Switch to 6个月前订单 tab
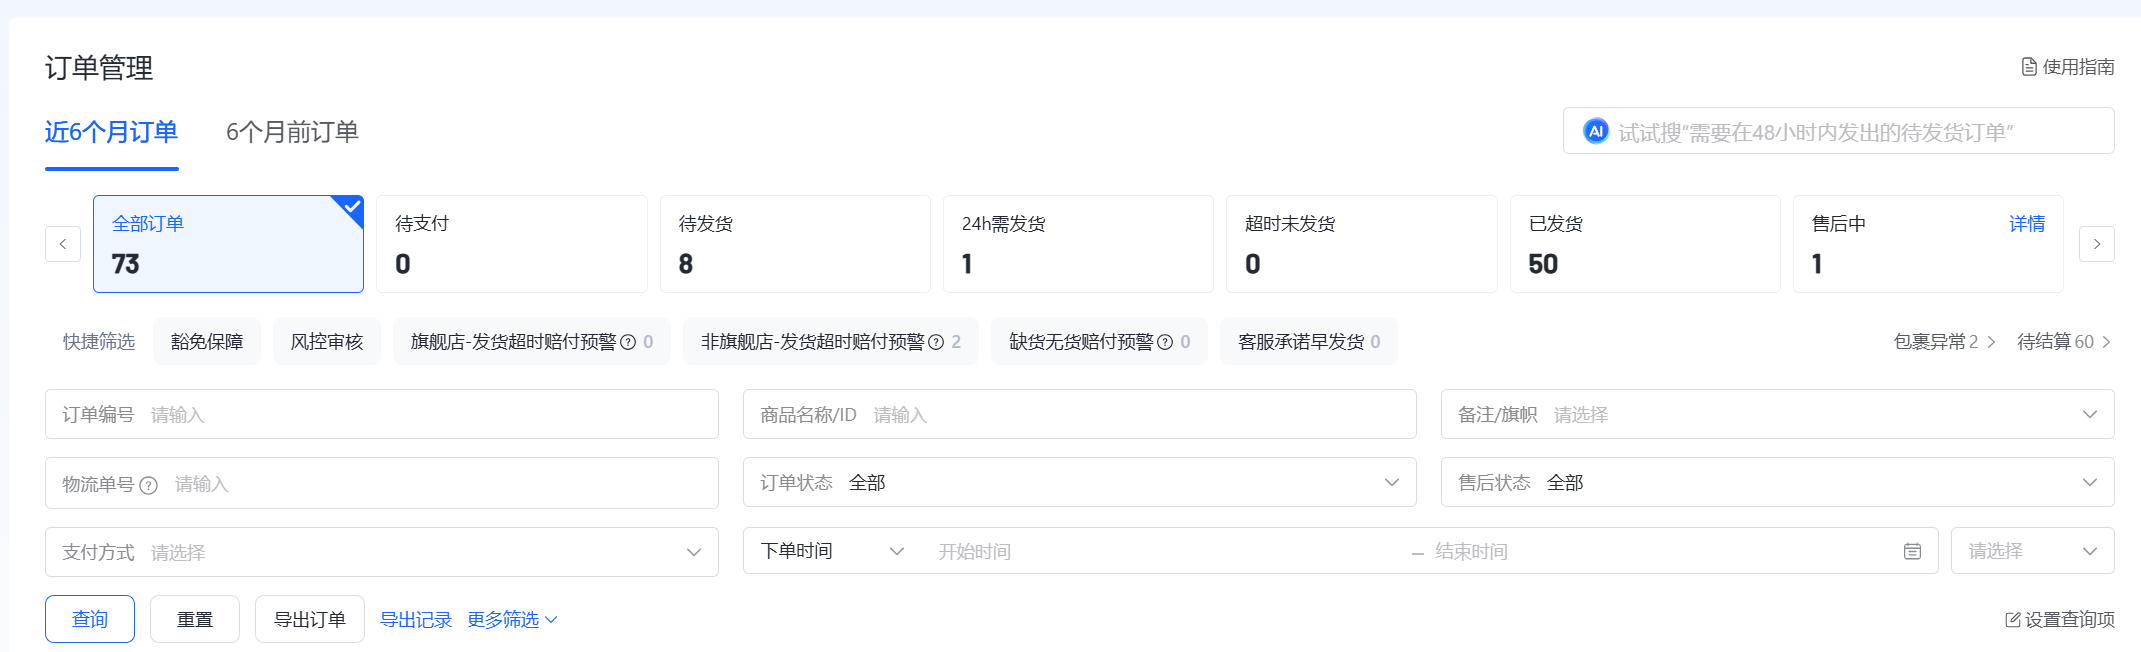 click(292, 132)
